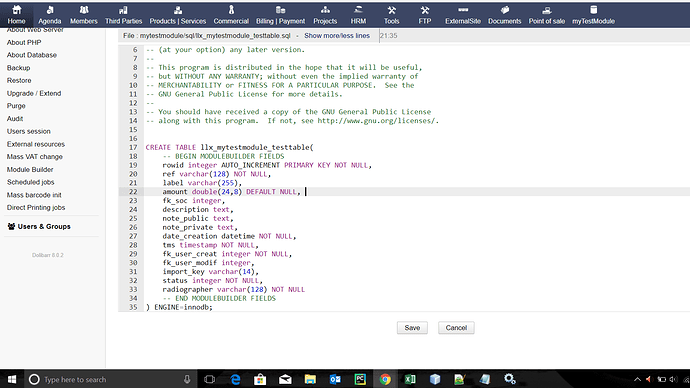
Task: Cancel editing the SQL file
Action: click(x=456, y=328)
